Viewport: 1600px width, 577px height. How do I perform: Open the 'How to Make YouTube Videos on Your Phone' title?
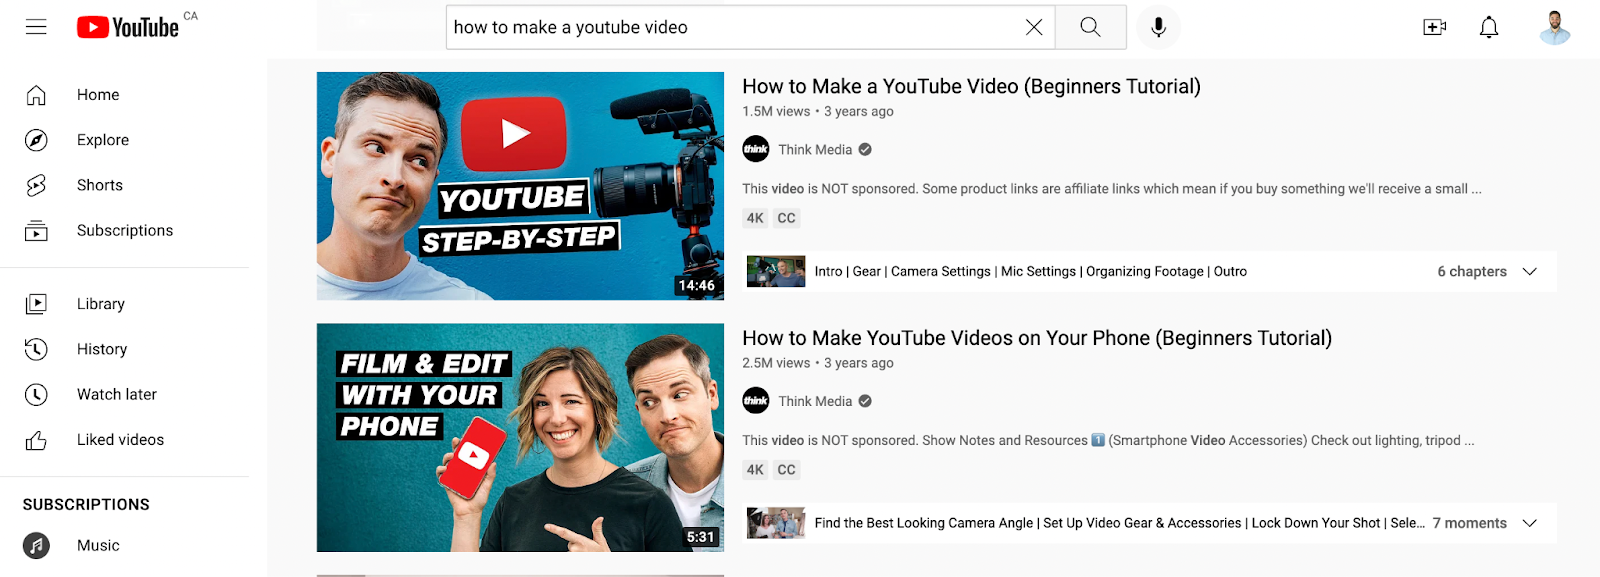coord(1037,338)
